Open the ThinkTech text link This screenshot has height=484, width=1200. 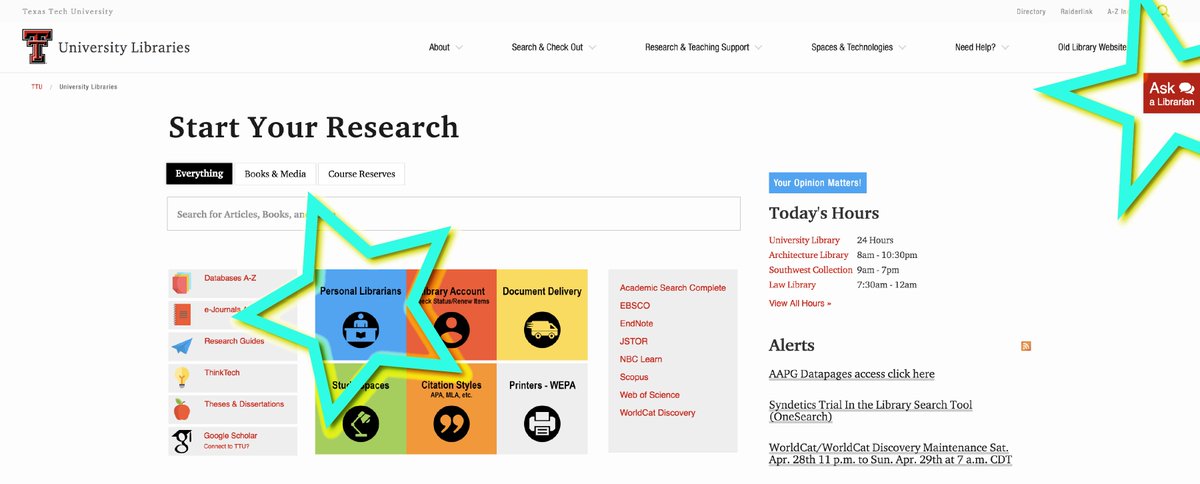(x=222, y=372)
